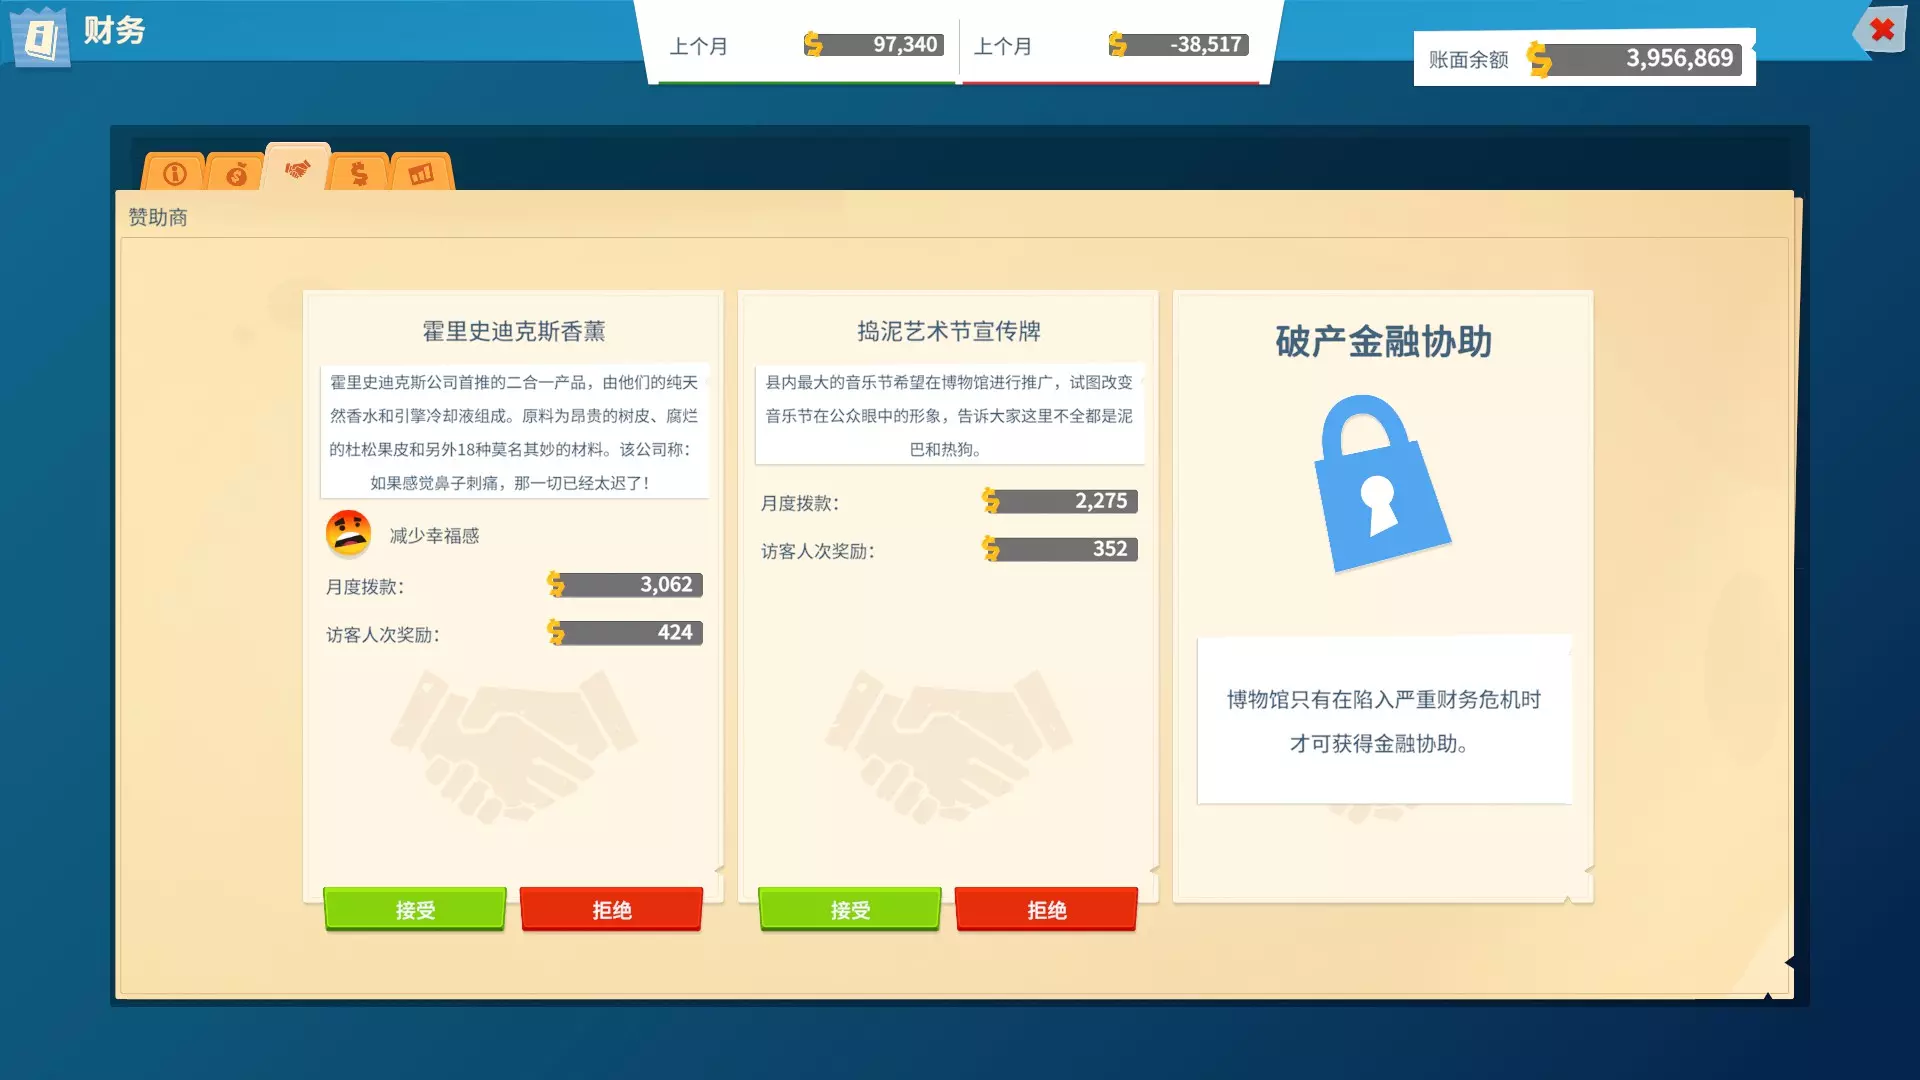Open the bar chart statistics tab

tap(421, 174)
